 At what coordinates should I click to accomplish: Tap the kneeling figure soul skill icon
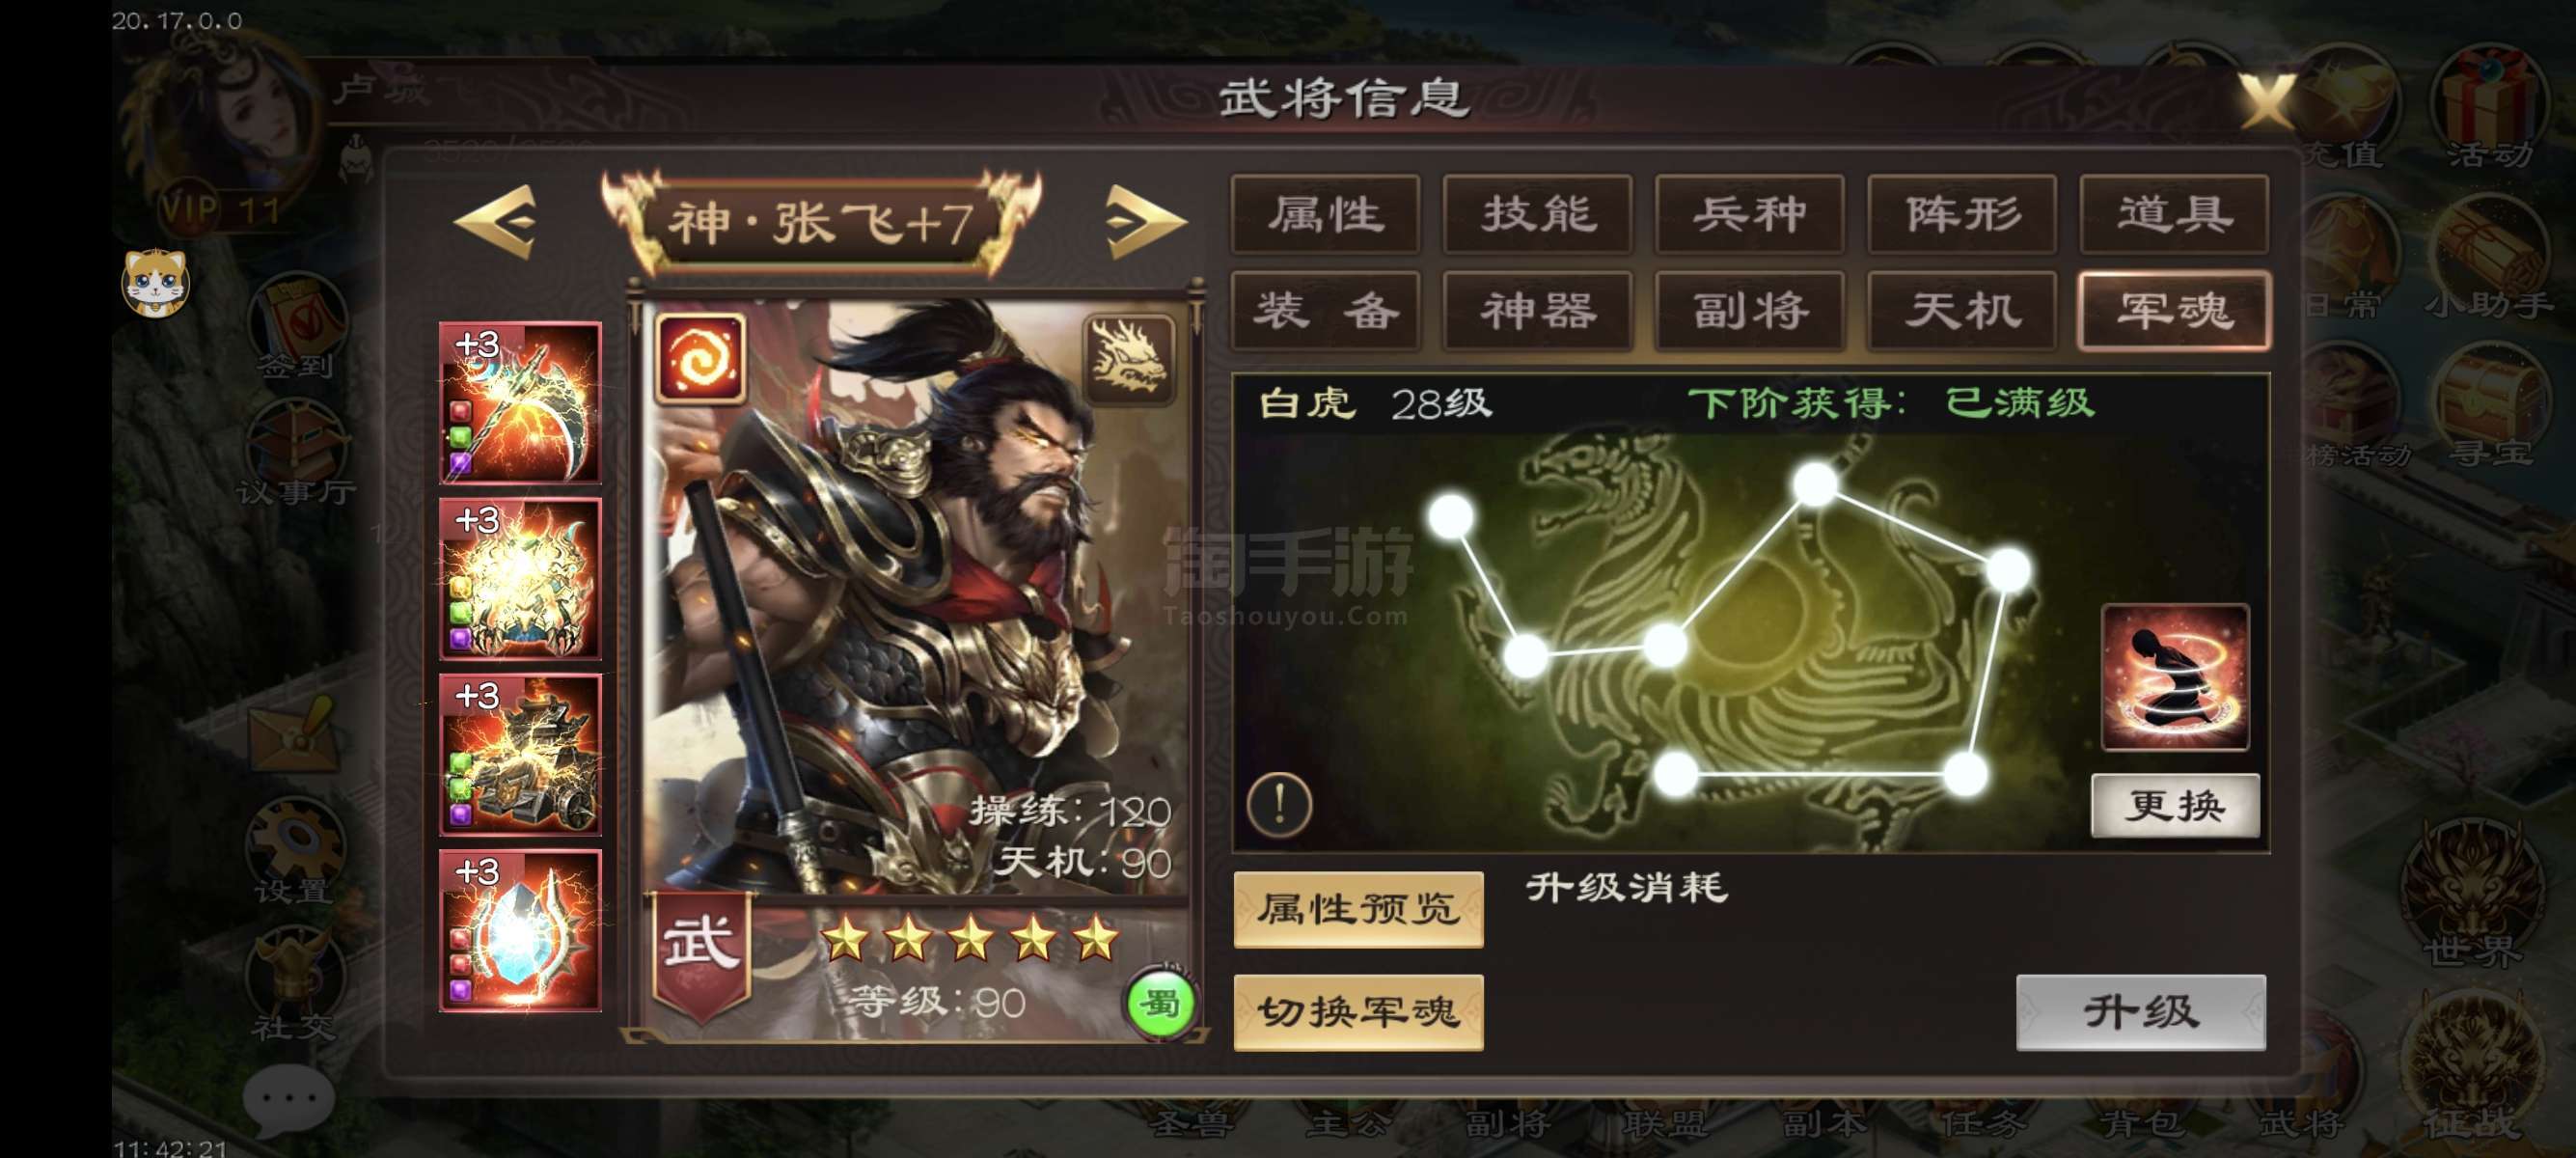[x=2174, y=677]
